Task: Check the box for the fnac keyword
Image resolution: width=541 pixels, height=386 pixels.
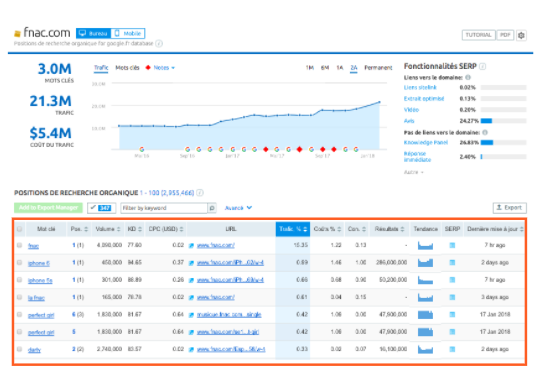Action: point(19,245)
